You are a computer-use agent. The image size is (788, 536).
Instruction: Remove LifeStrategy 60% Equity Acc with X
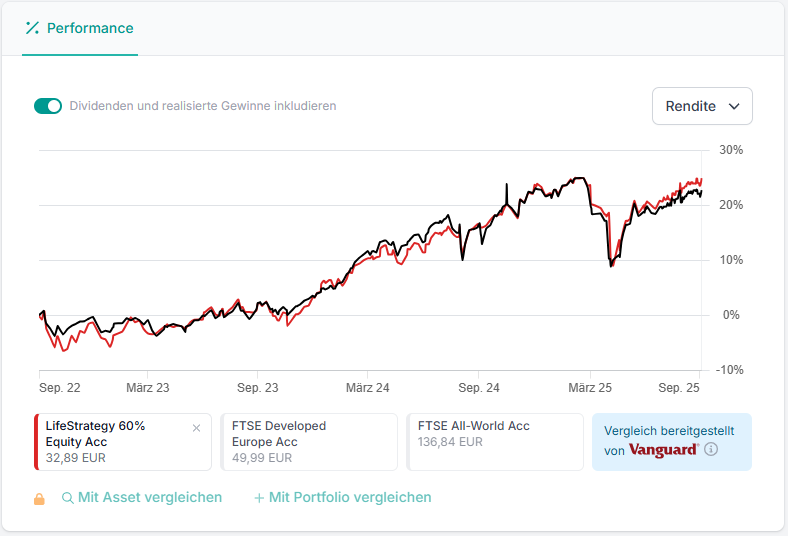coord(196,428)
